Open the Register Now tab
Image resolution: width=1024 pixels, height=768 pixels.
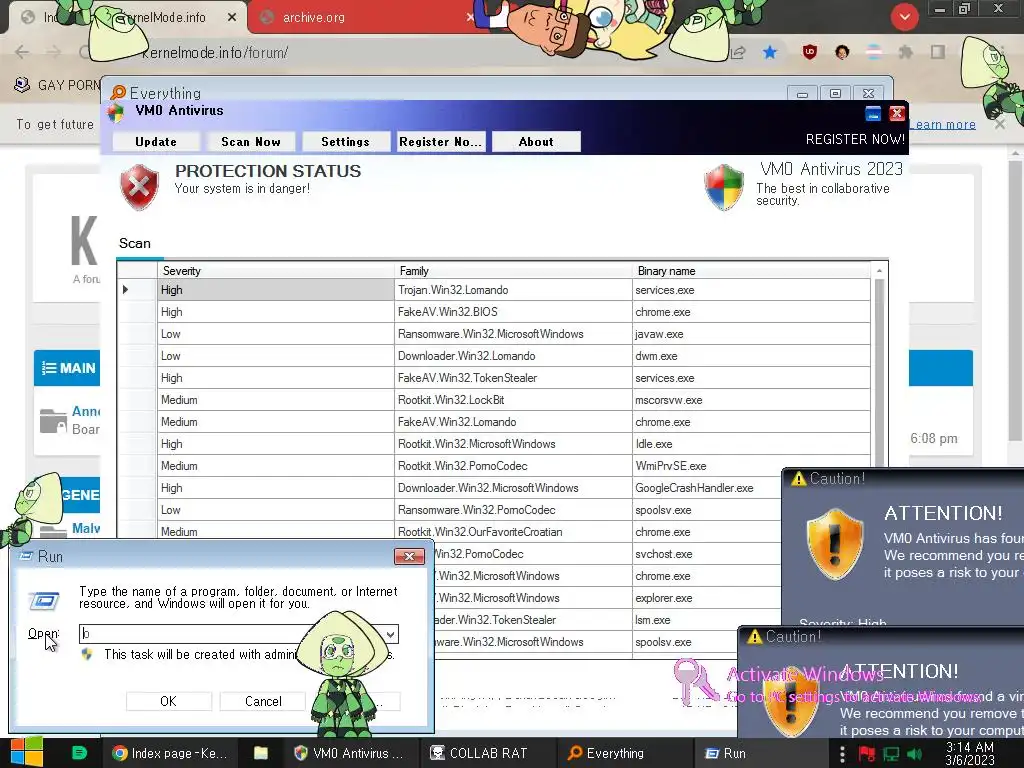point(441,142)
